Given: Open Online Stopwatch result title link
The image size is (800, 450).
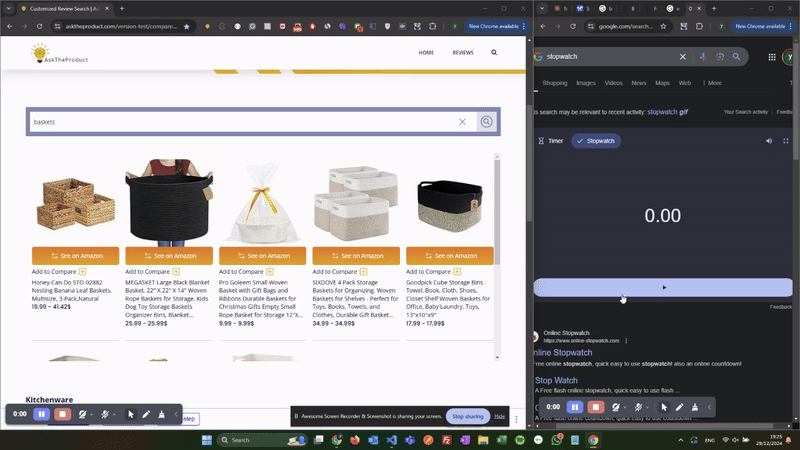Looking at the screenshot, I should coord(563,353).
